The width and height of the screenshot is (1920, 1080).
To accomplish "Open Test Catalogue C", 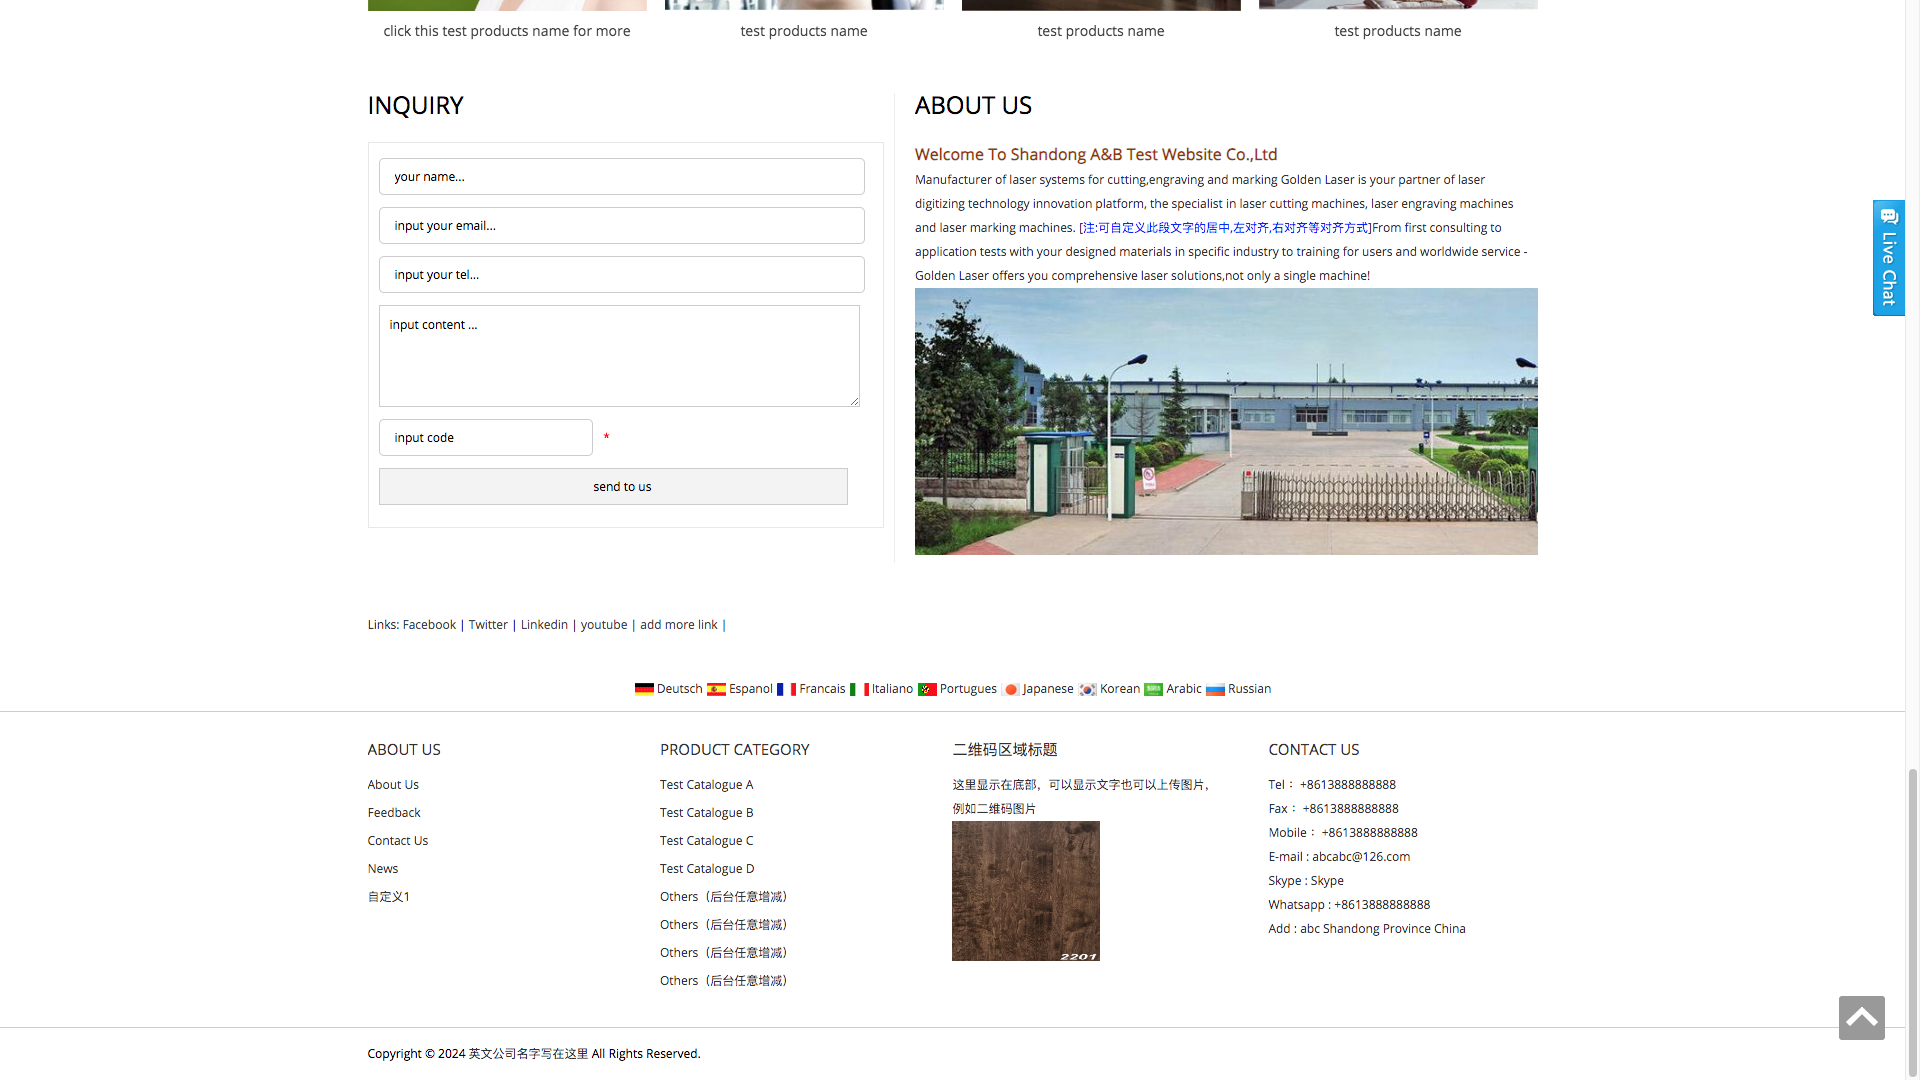I will point(707,841).
